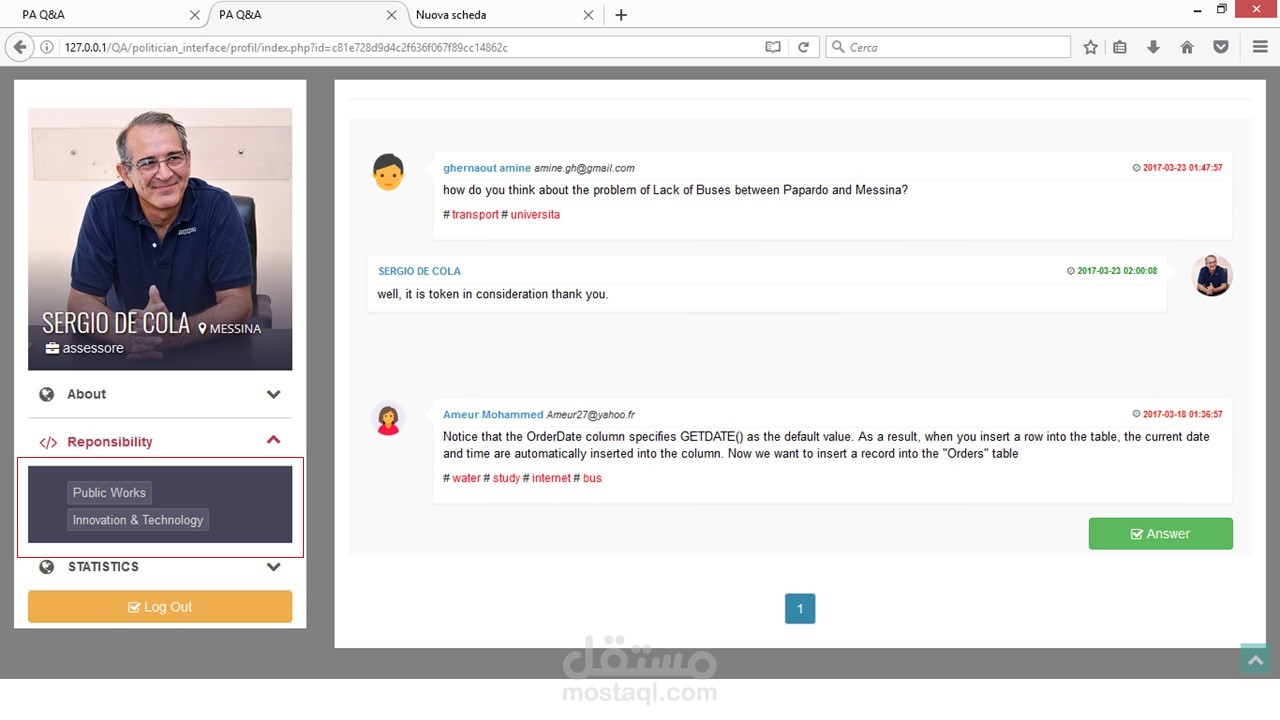This screenshot has height=720, width=1280.
Task: Click the reply text 'well, it is token'
Action: coord(492,294)
